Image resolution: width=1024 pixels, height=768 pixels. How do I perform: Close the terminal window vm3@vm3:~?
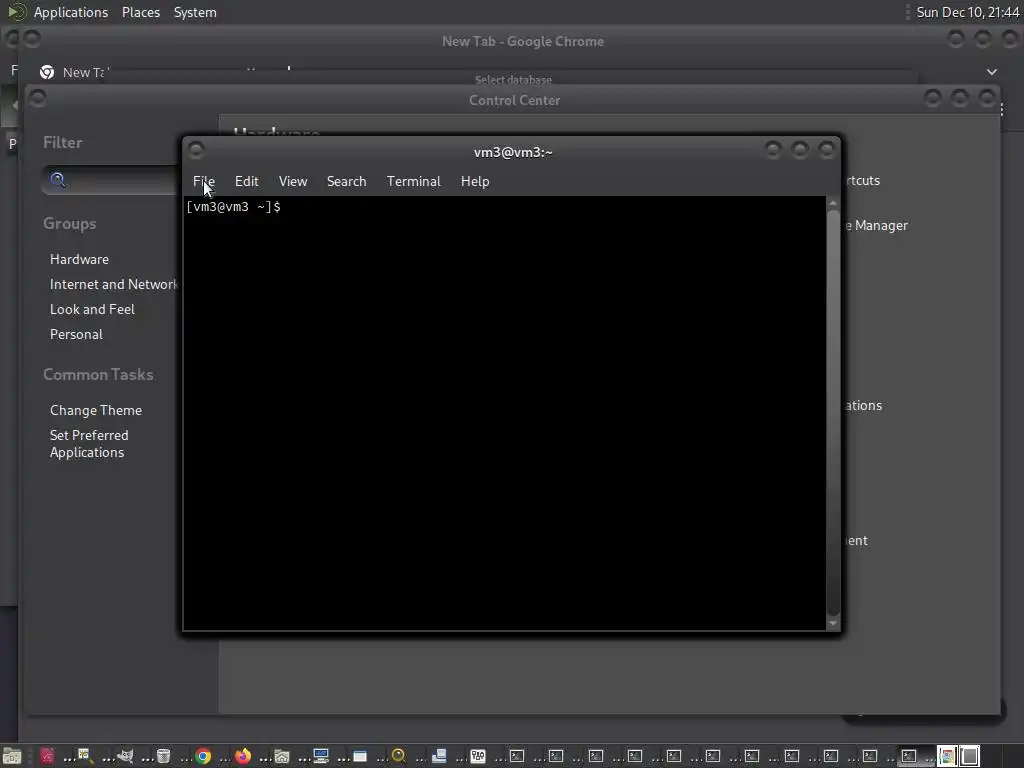827,151
